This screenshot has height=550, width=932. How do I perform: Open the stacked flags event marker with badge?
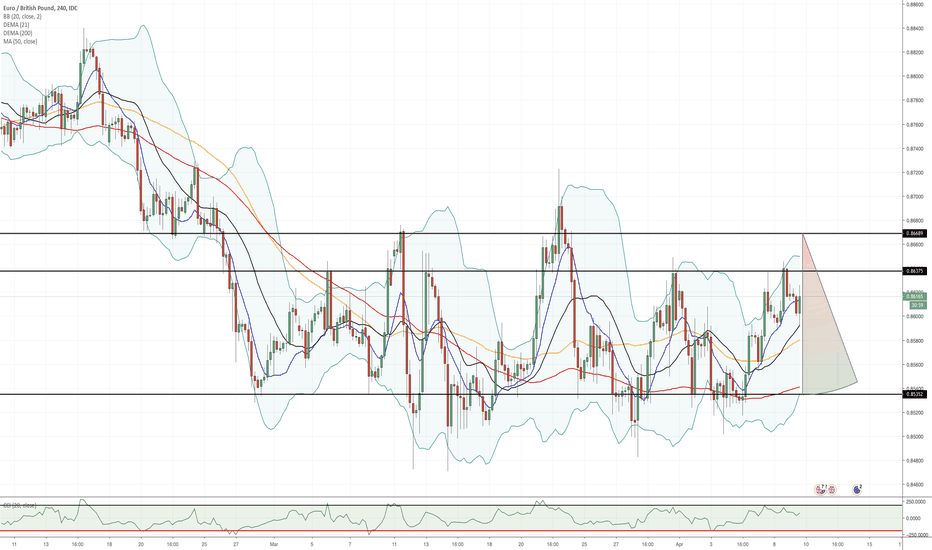(821, 489)
